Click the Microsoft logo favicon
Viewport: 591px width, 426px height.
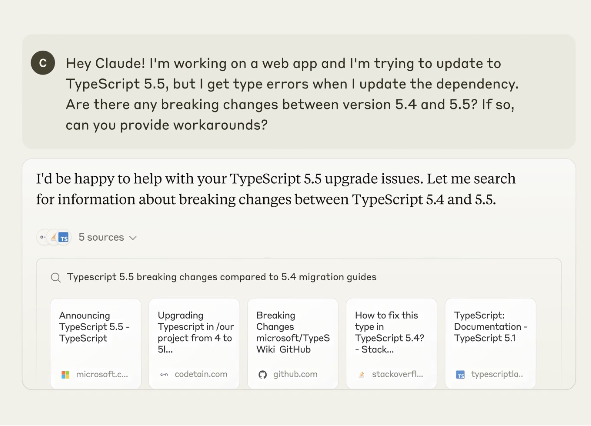tap(65, 375)
